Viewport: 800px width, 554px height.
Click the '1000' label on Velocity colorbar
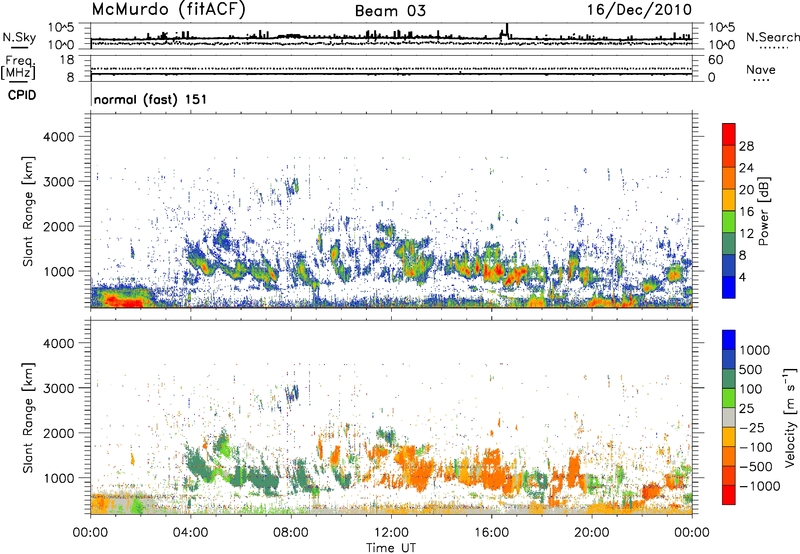[x=755, y=350]
